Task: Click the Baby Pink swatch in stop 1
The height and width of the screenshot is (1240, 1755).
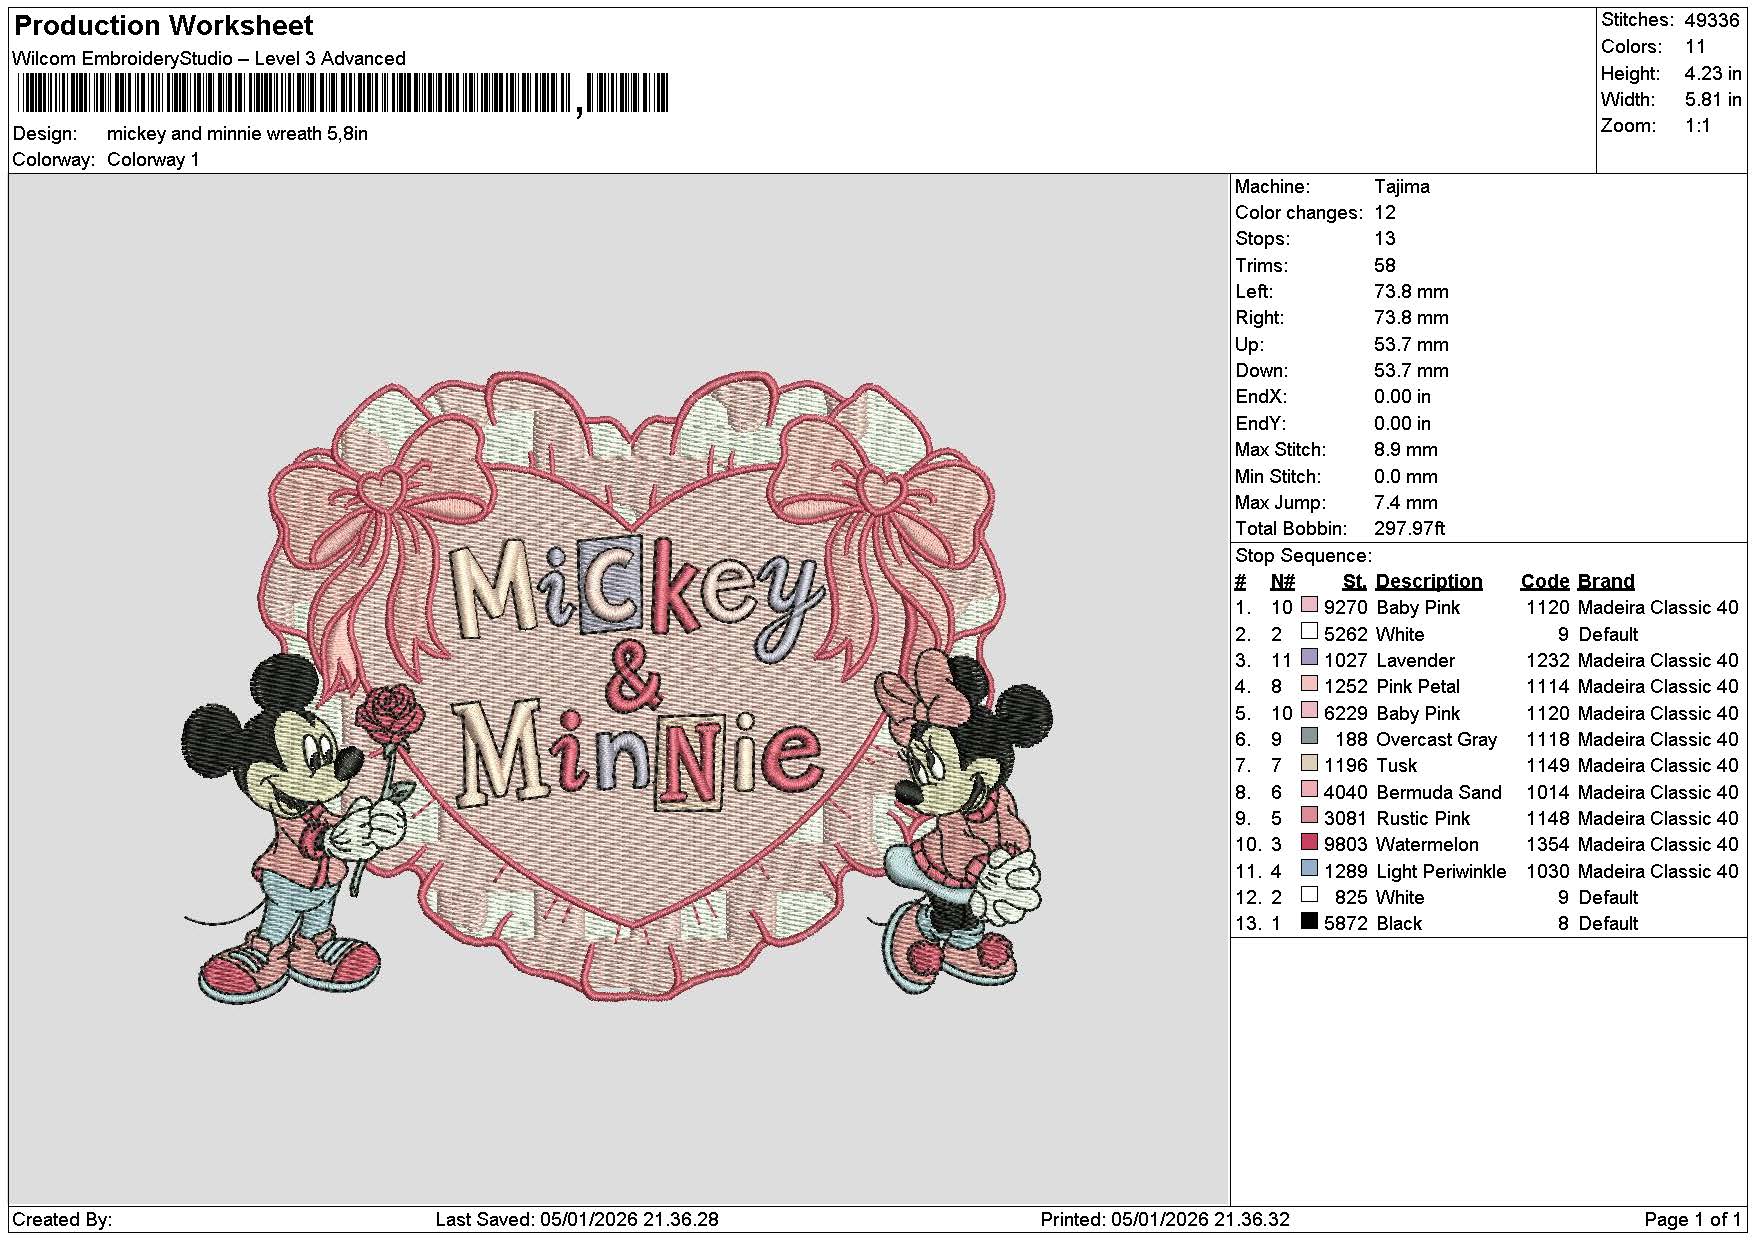Action: (1309, 605)
